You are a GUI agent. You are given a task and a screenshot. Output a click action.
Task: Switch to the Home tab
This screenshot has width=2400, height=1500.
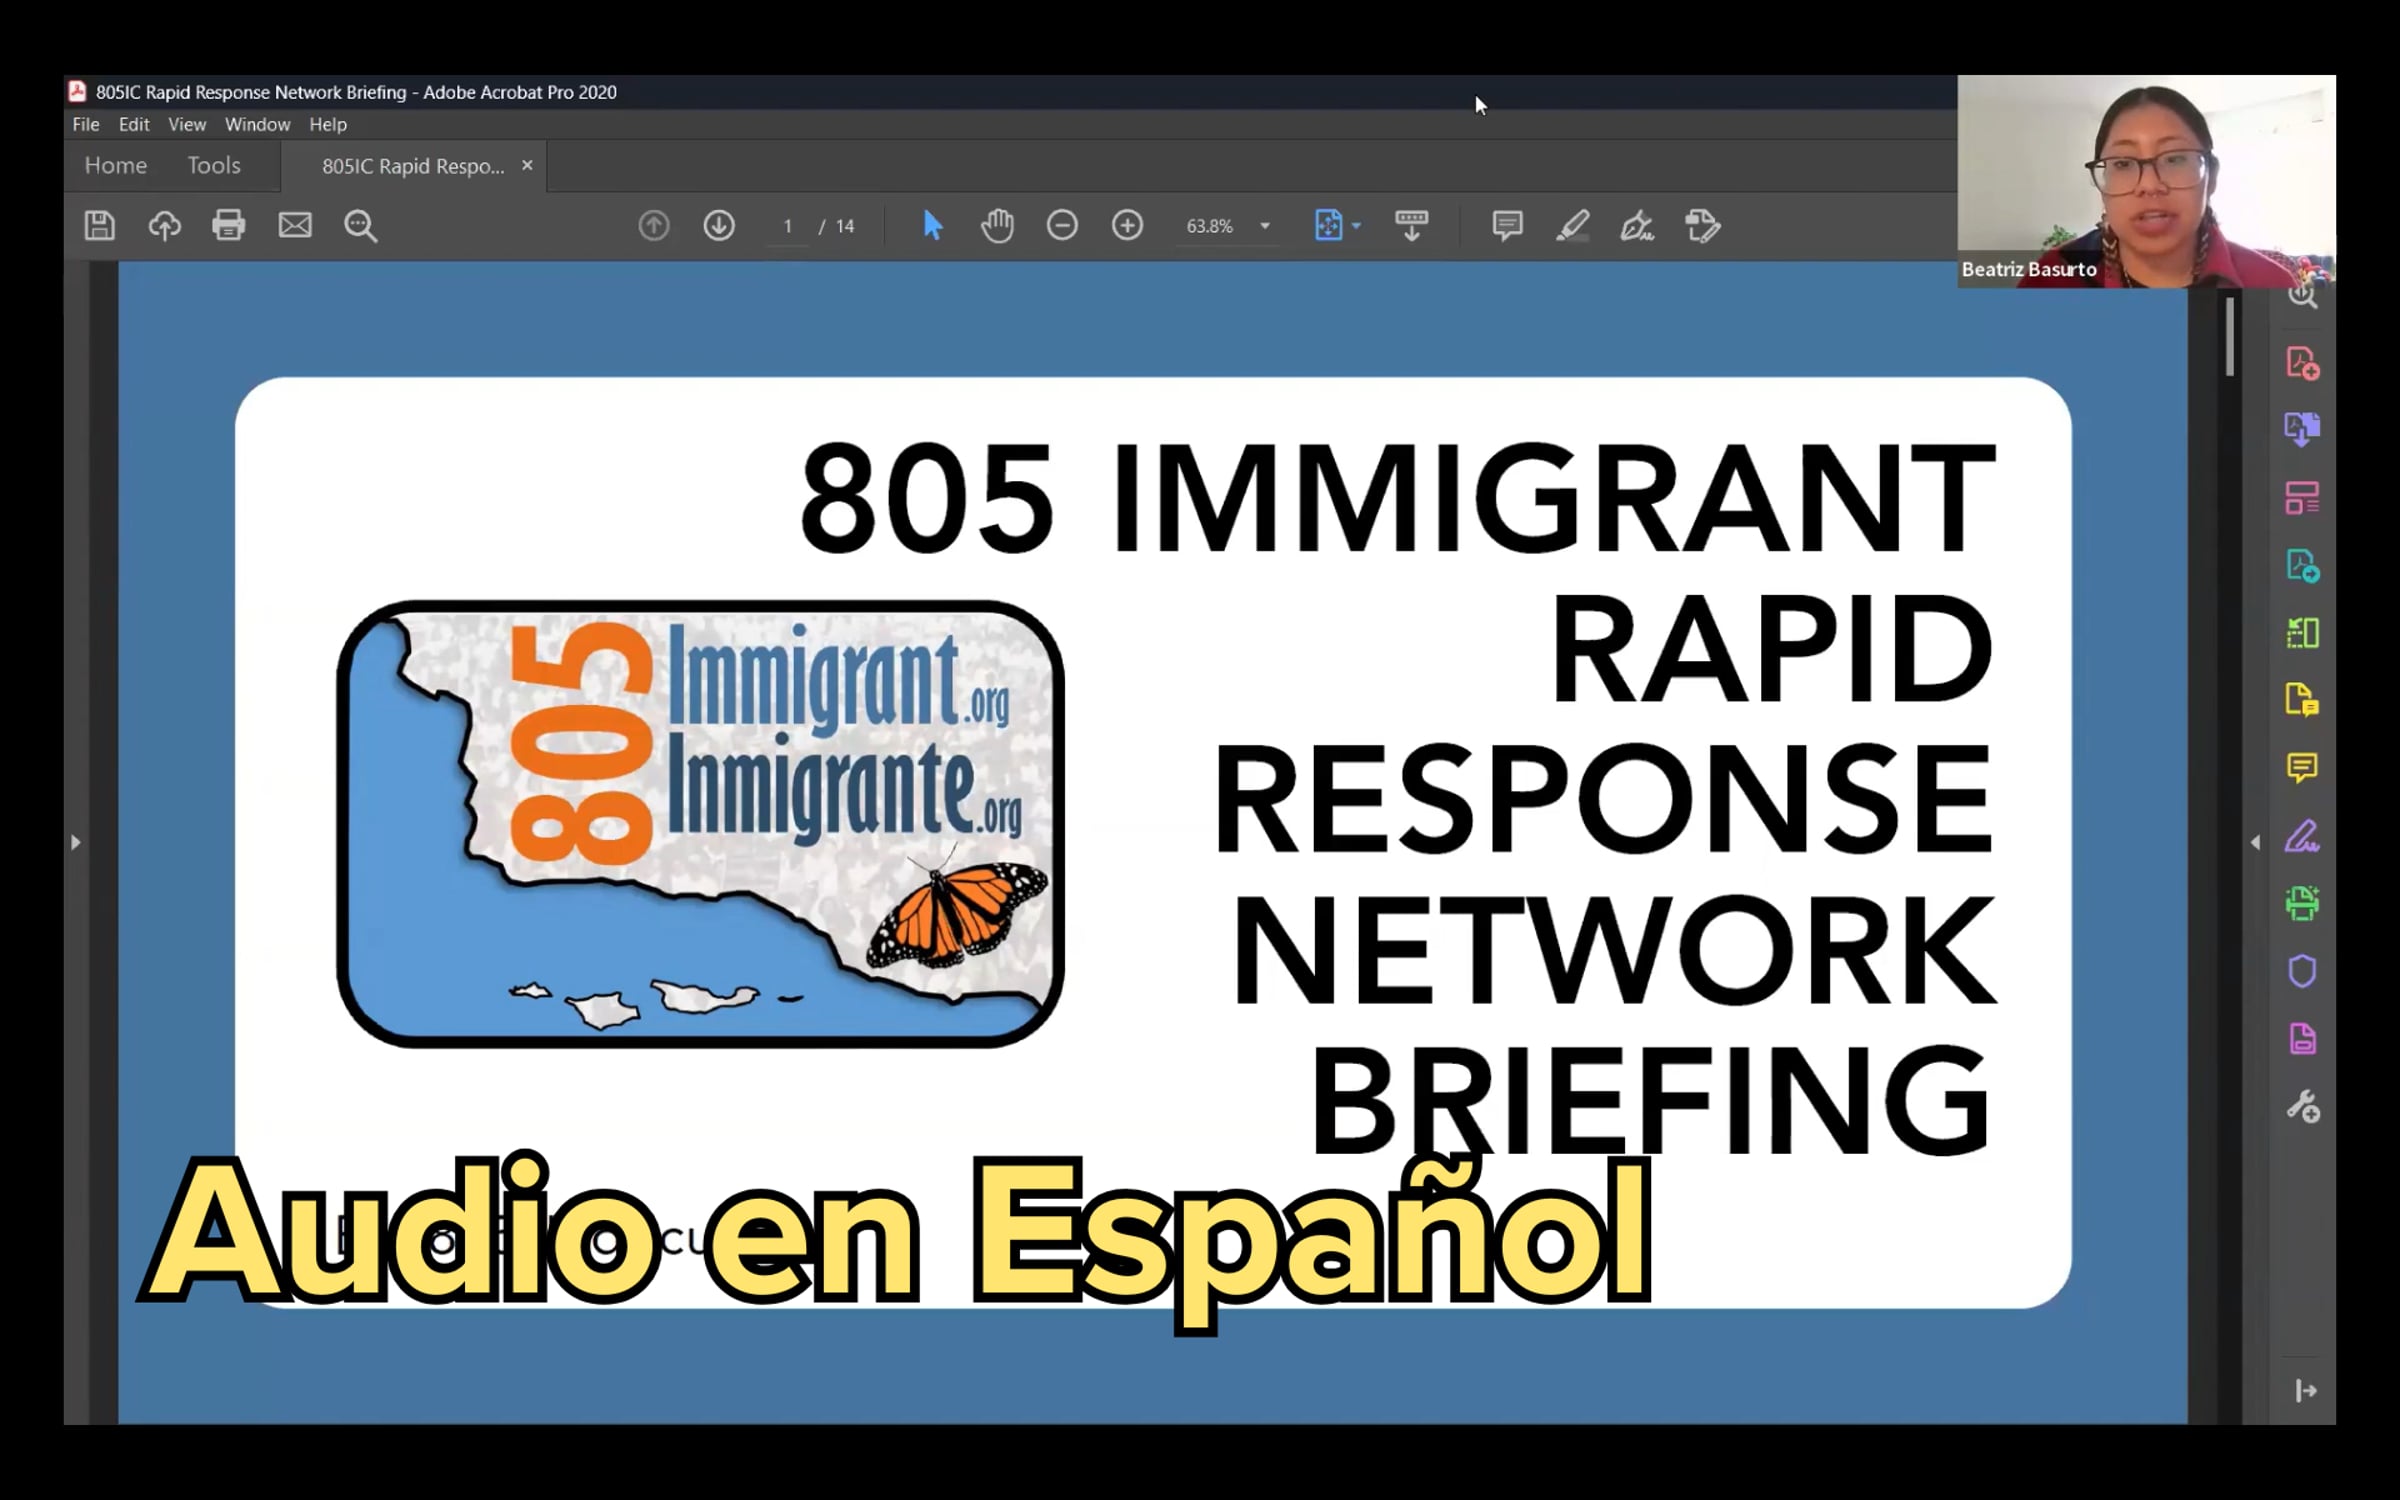[116, 165]
